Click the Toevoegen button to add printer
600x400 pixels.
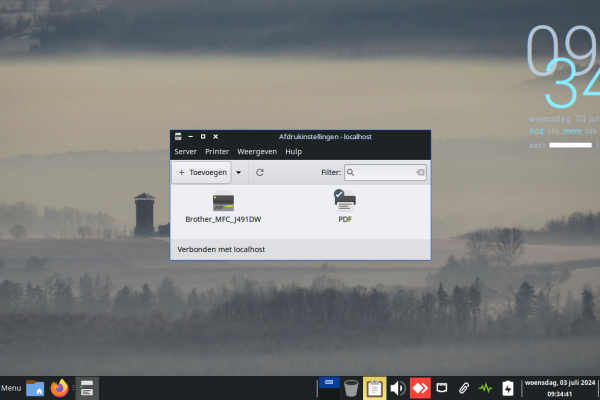[x=202, y=173]
